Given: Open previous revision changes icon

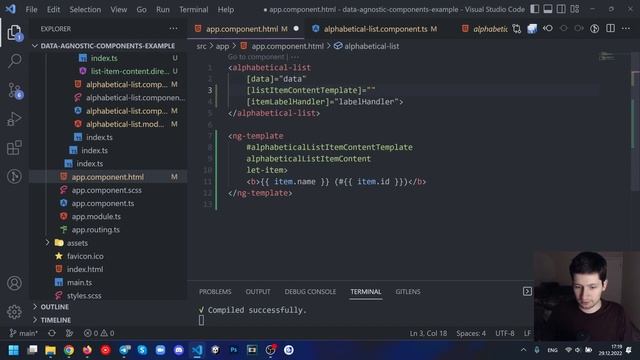Looking at the screenshot, I should pos(548,29).
